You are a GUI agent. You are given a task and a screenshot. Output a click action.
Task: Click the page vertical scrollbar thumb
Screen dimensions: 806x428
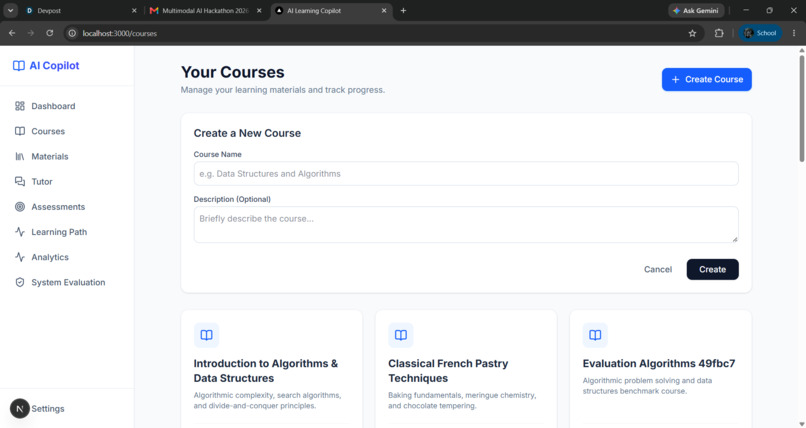tap(801, 108)
